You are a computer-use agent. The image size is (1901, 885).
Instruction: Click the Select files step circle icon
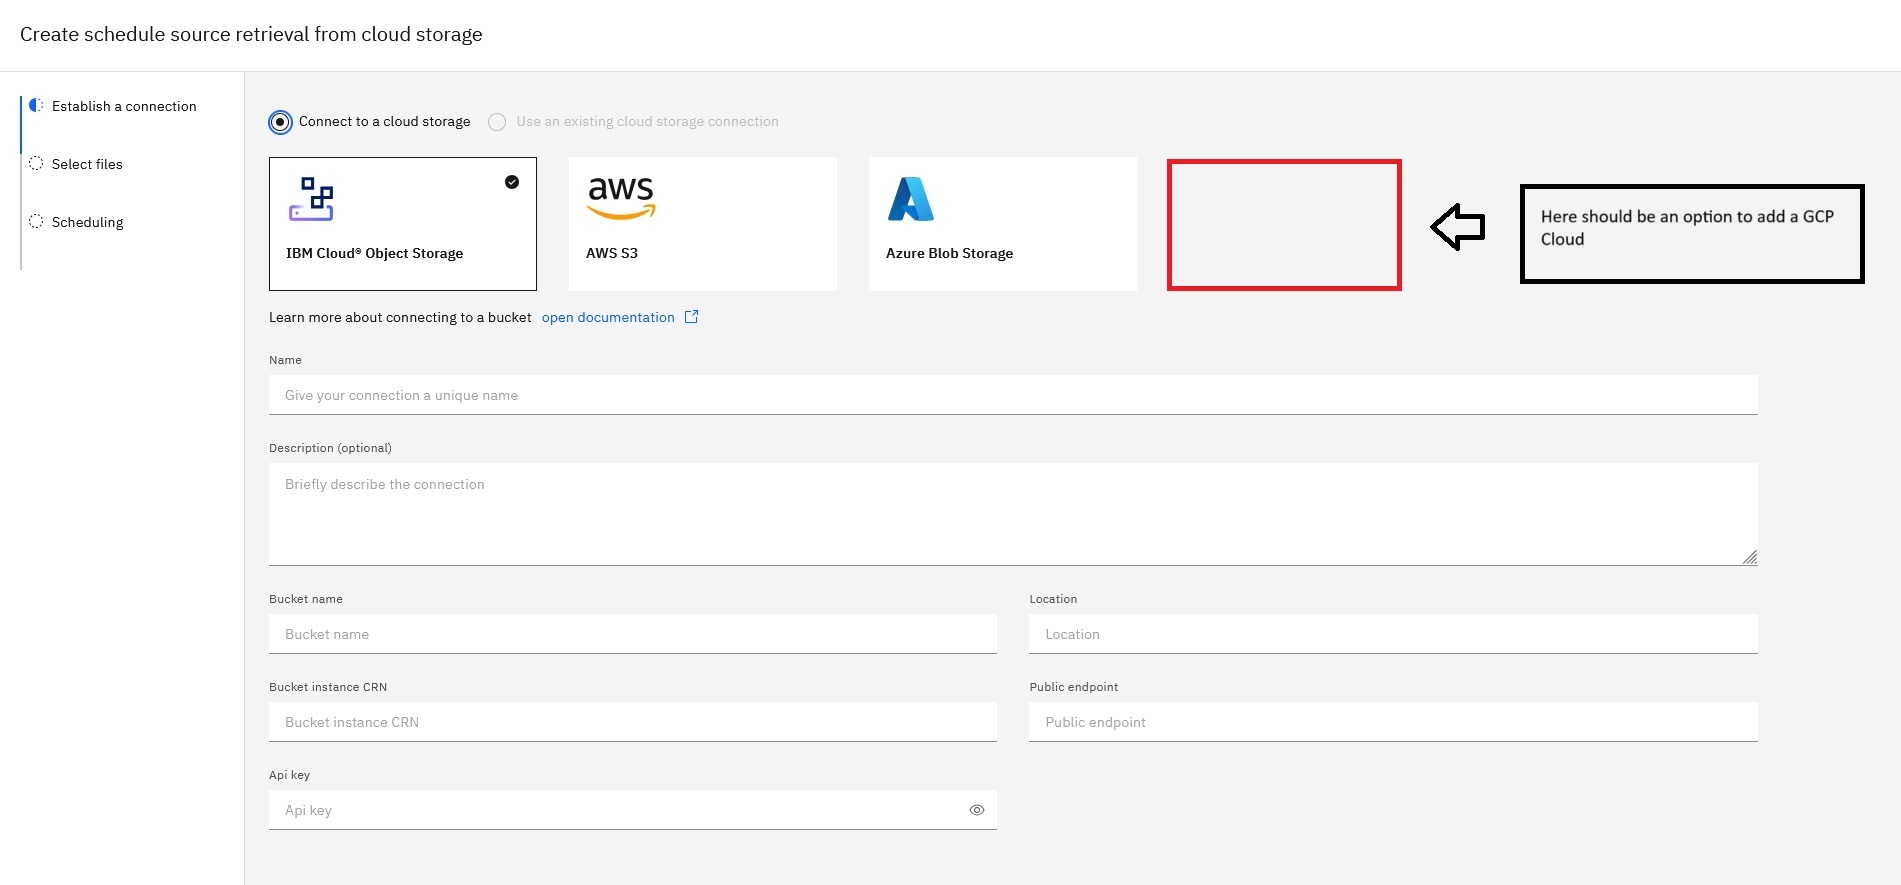pos(36,164)
